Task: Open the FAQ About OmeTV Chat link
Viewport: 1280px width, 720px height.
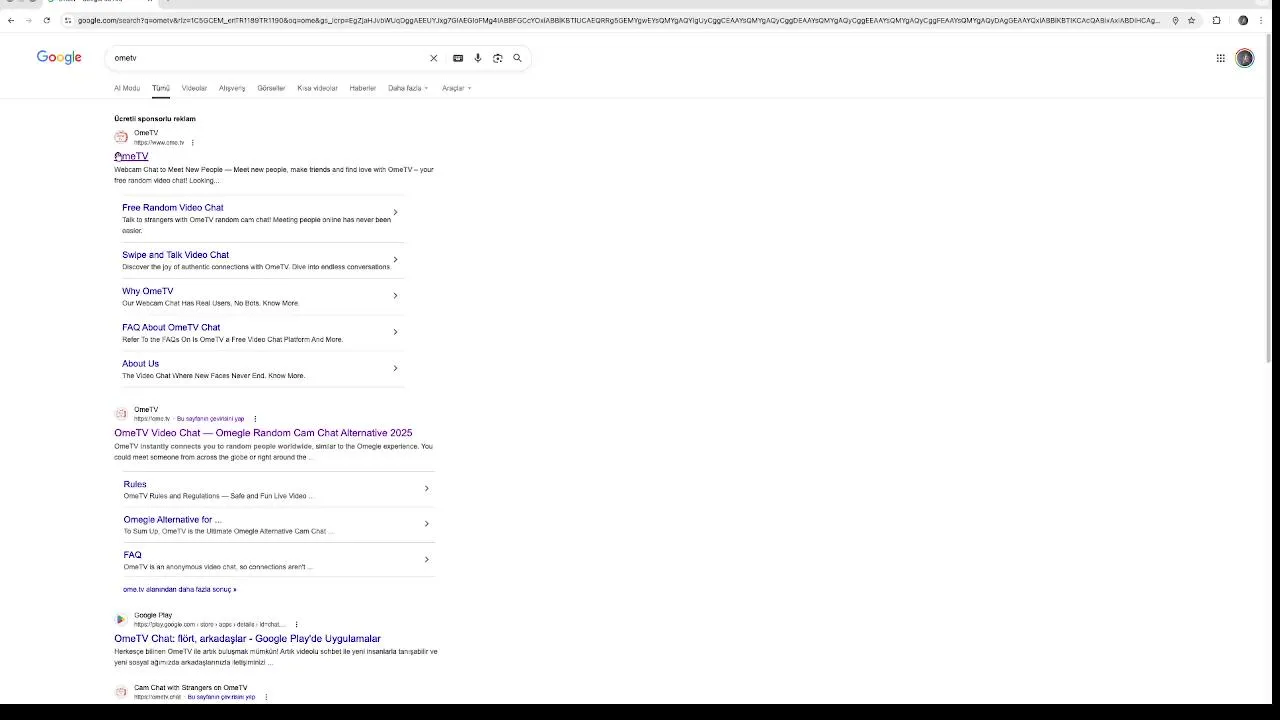Action: [171, 327]
